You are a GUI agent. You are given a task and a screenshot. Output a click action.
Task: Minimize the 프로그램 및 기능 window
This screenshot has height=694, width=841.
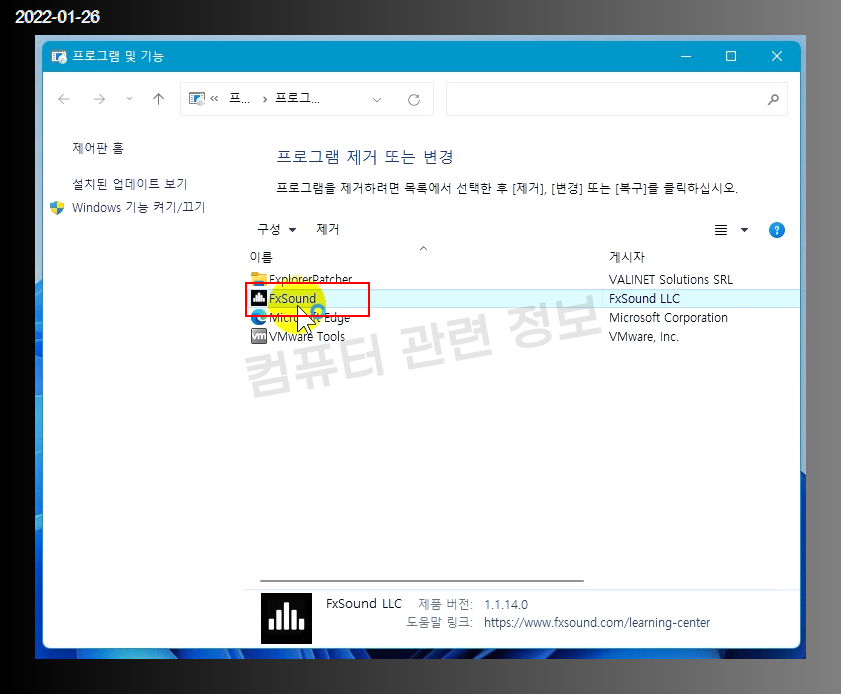[686, 56]
